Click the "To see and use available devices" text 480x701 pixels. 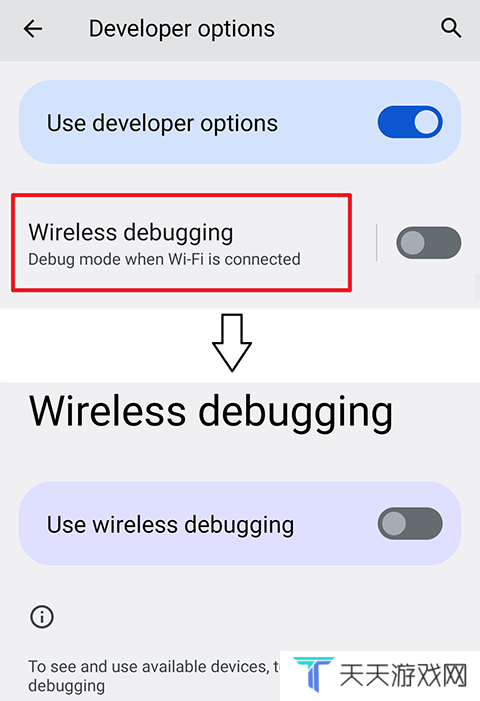(147, 667)
